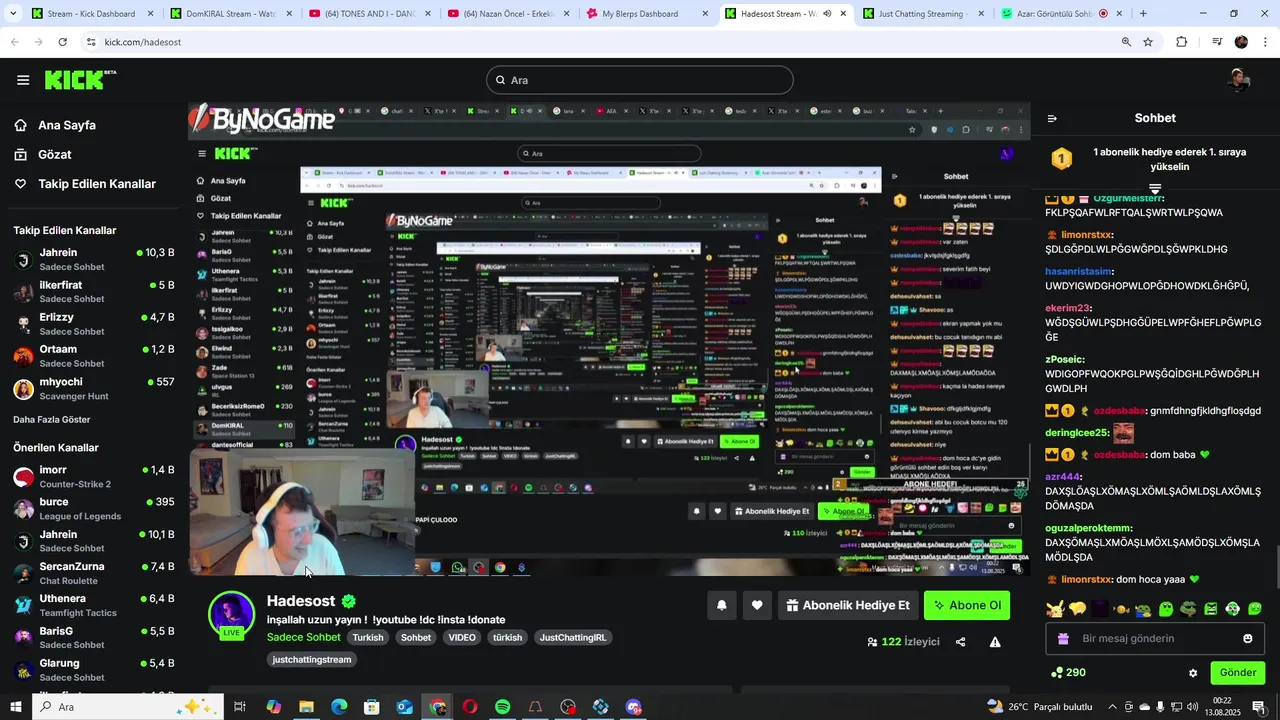This screenshot has height=720, width=1280.
Task: Open the mhyochi channel
Action: (x=94, y=388)
